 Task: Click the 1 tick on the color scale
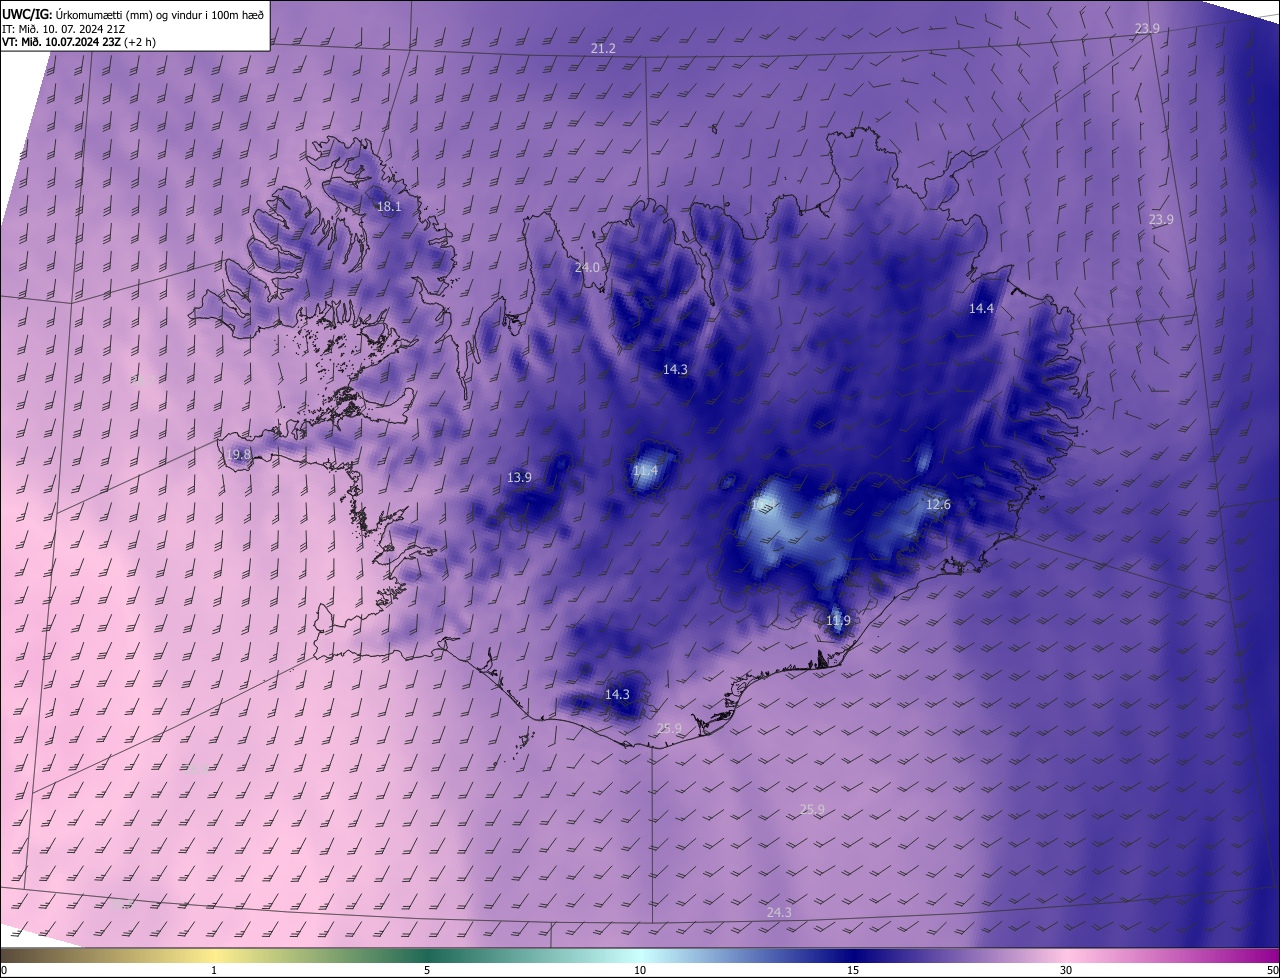(x=214, y=970)
